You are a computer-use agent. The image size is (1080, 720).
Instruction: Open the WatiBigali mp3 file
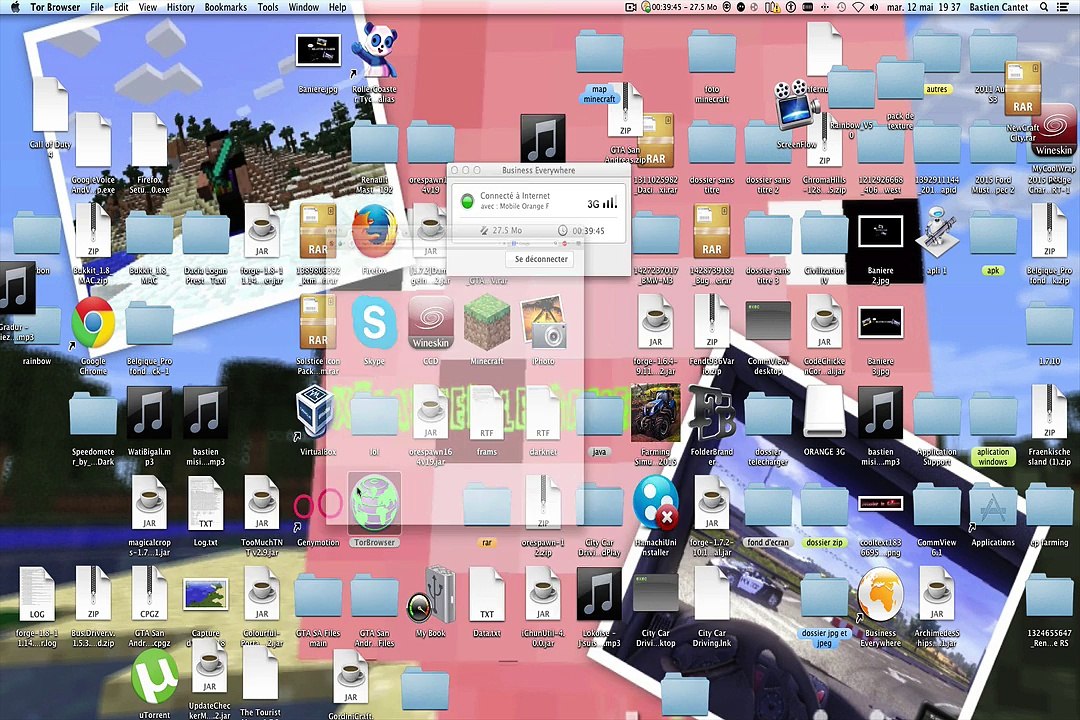(149, 413)
